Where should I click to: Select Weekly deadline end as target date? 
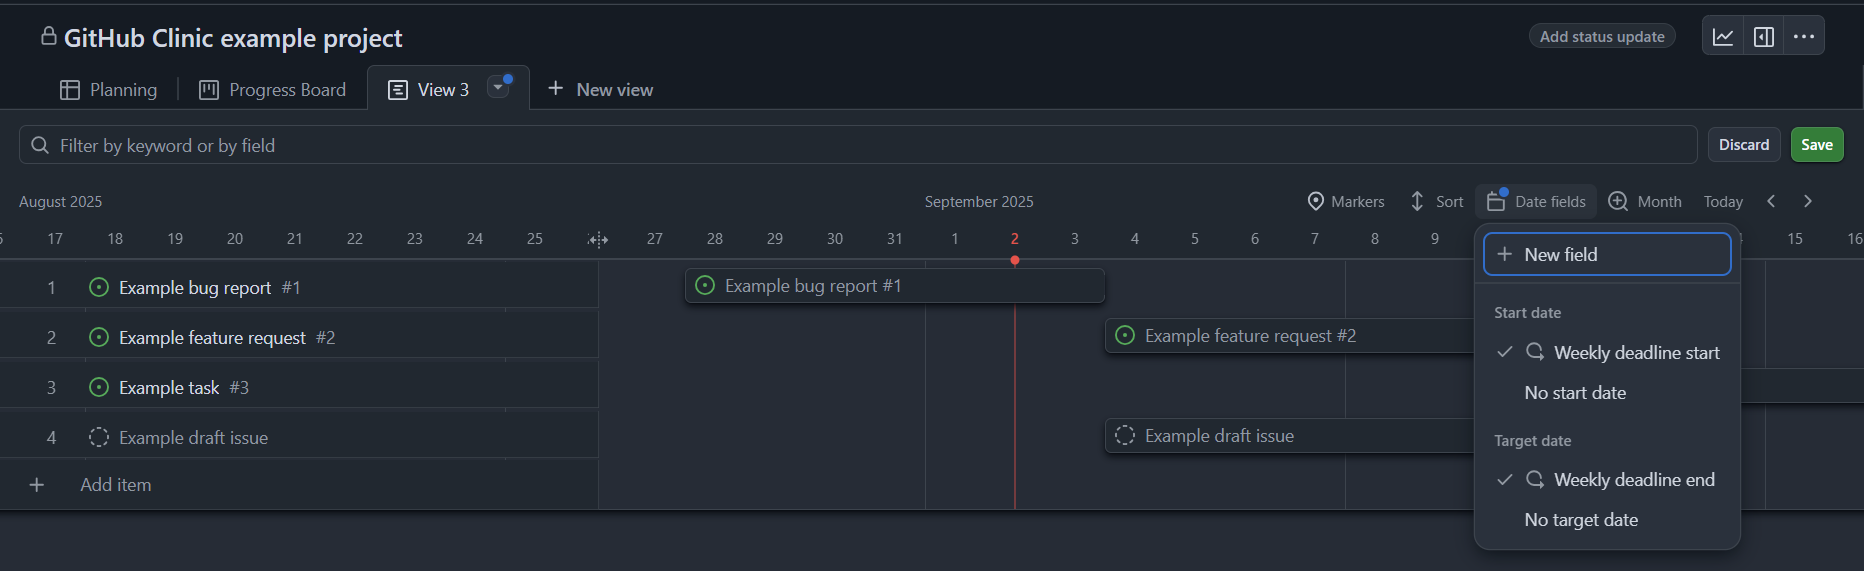pos(1607,480)
